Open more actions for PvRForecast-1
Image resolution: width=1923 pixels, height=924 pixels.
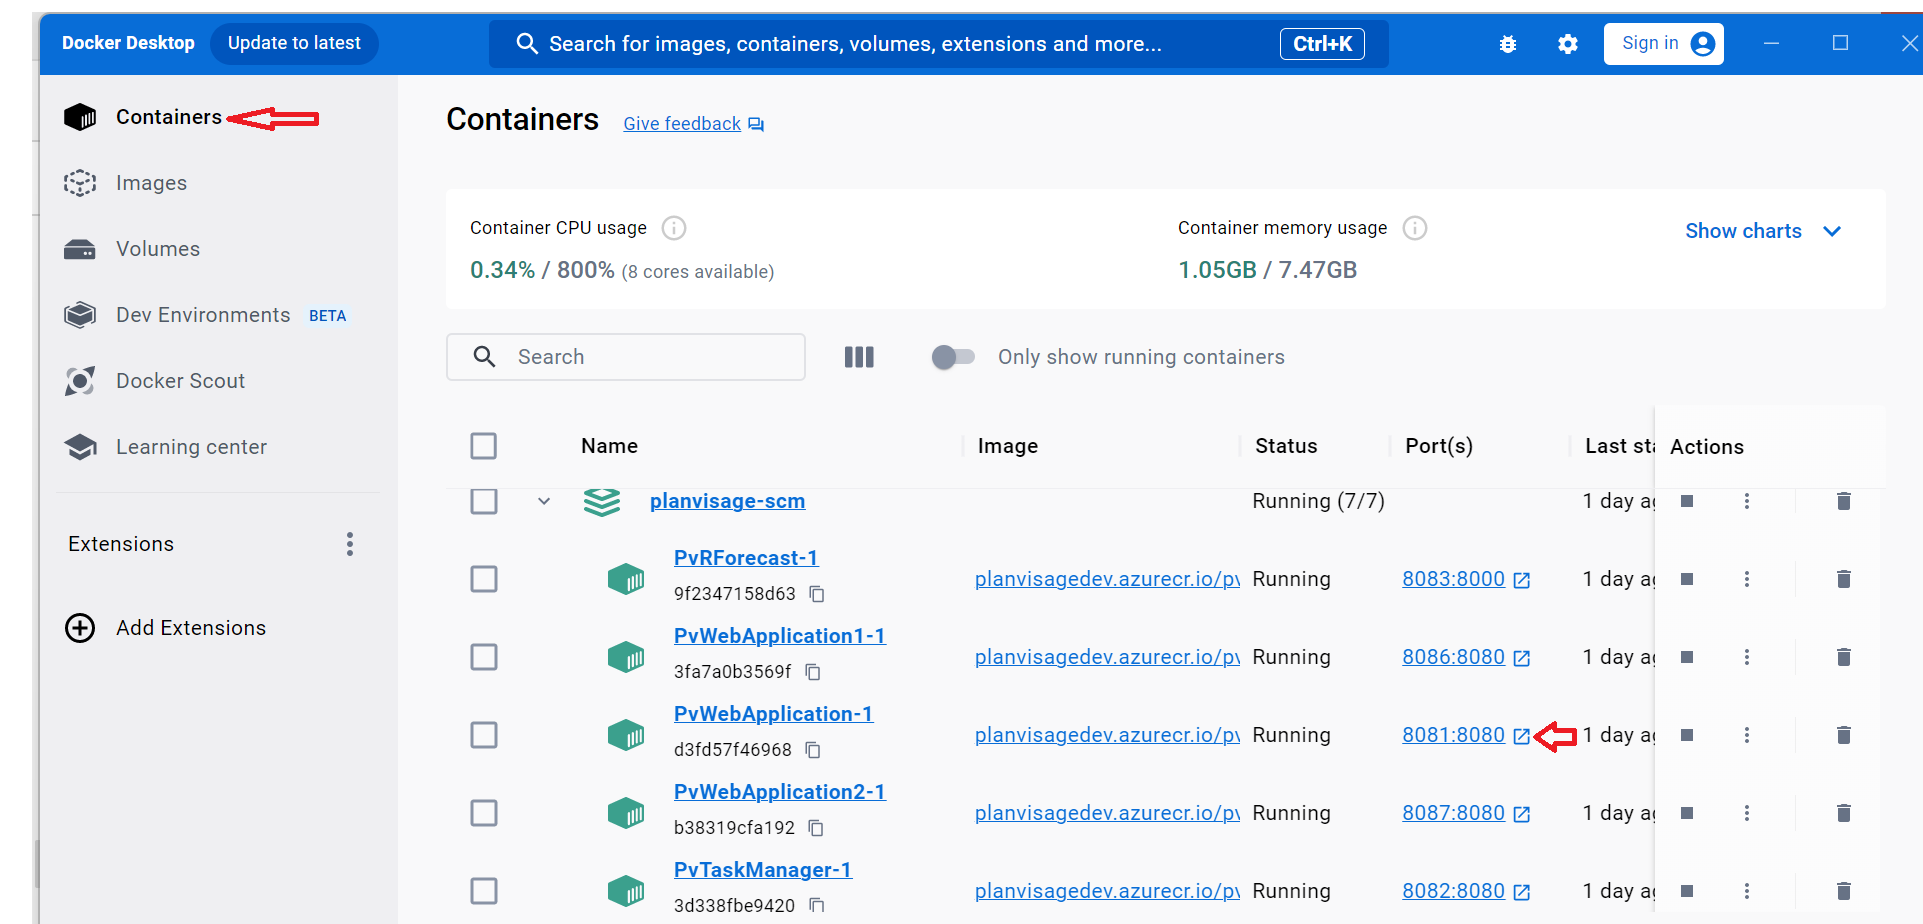(x=1747, y=579)
